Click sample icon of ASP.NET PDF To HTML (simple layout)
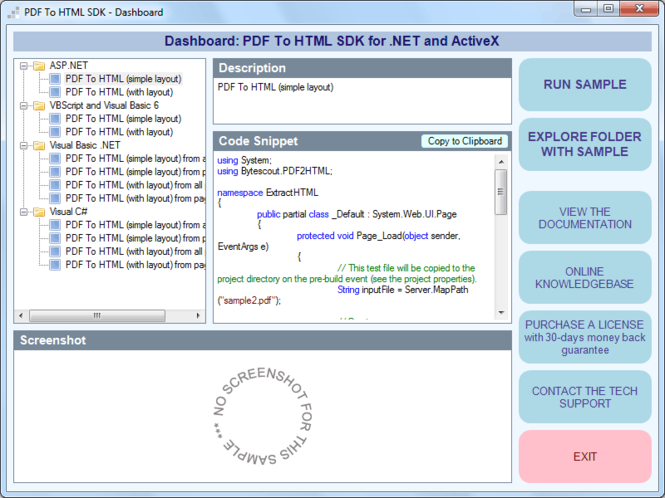Viewport: 665px width, 498px height. 55,79
